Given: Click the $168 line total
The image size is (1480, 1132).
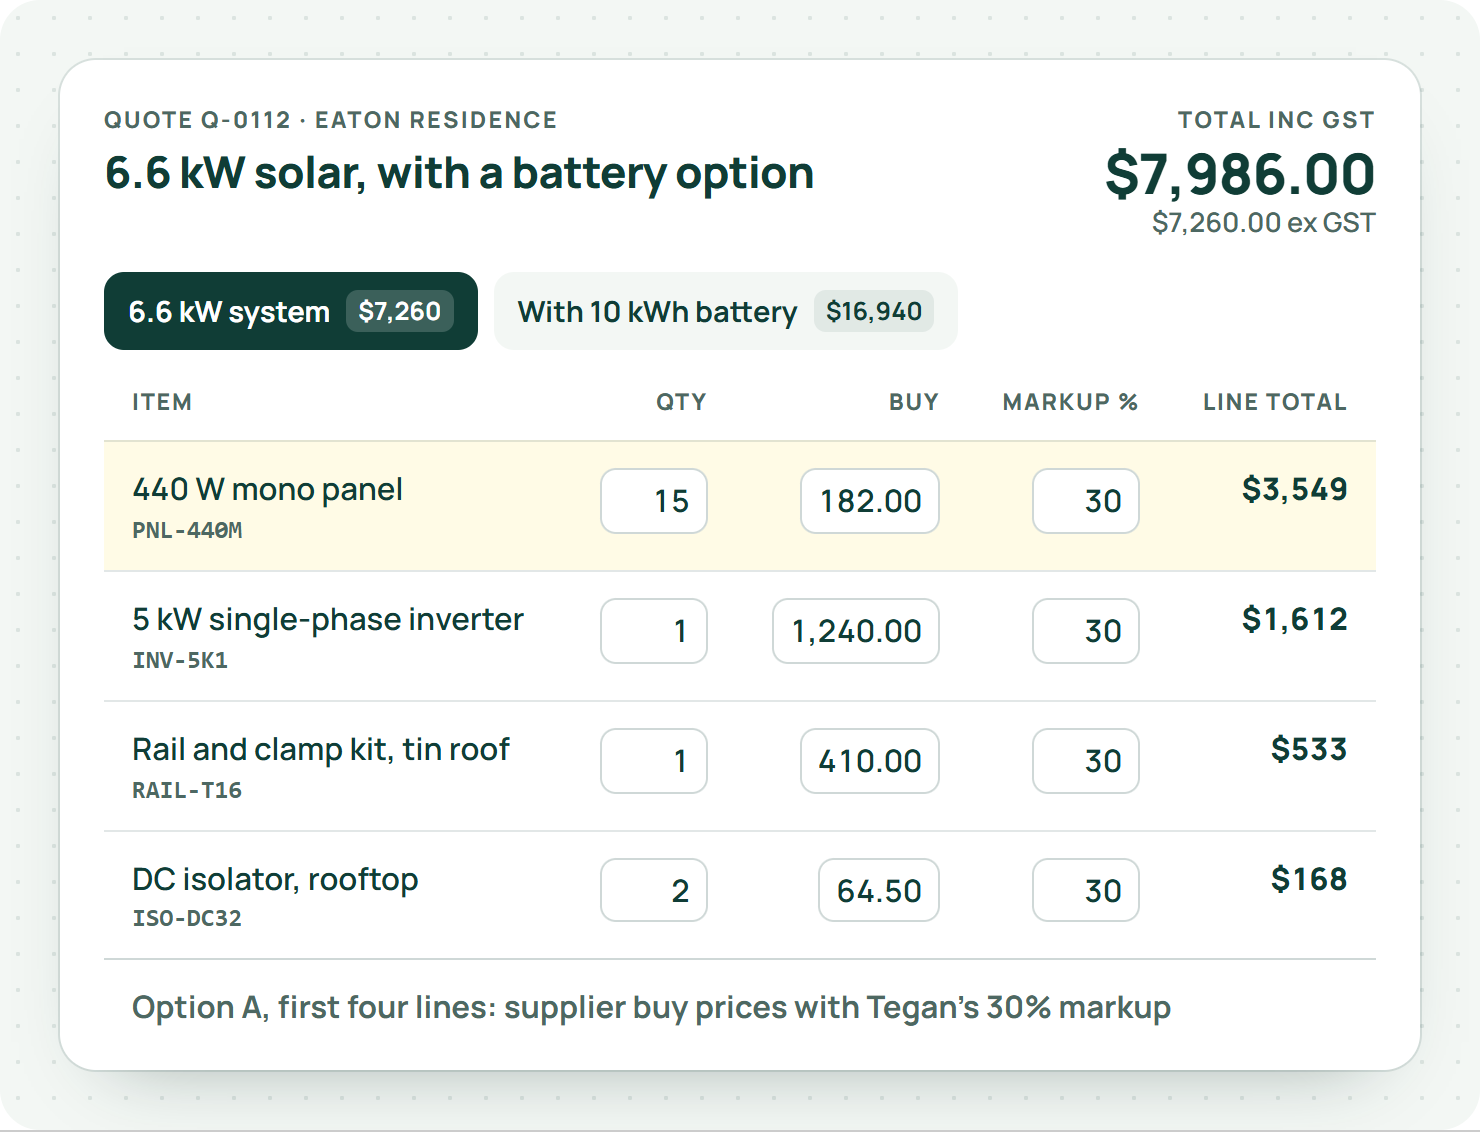Looking at the screenshot, I should point(1309,879).
